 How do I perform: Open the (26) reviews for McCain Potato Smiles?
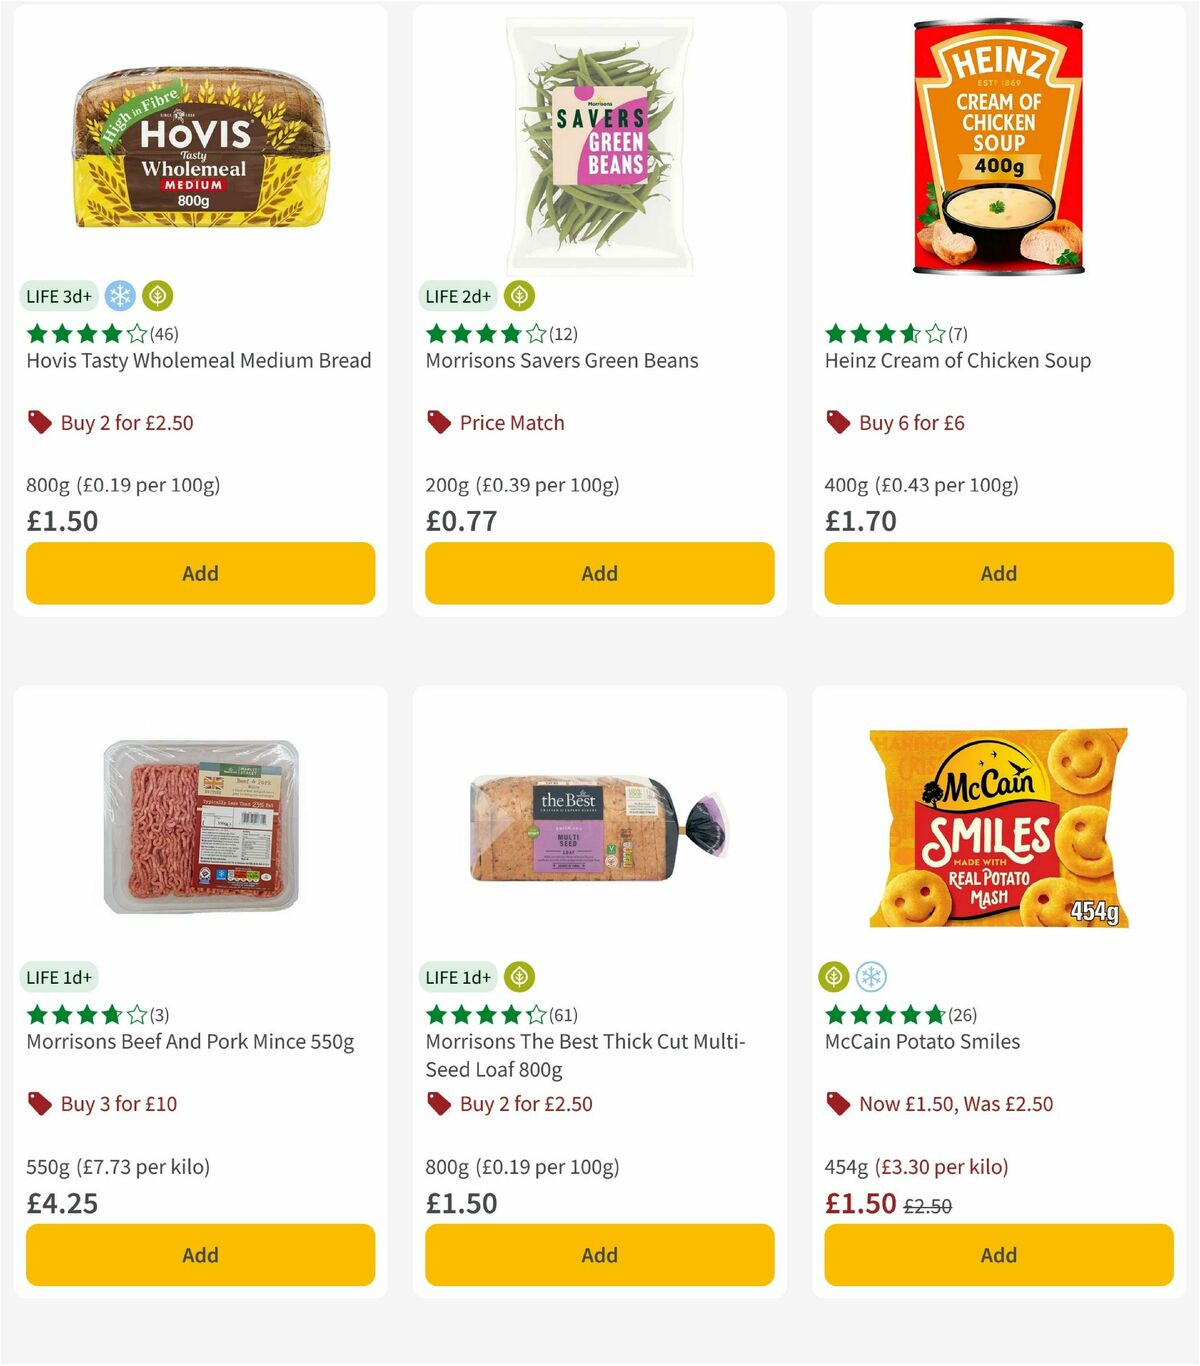click(963, 1014)
